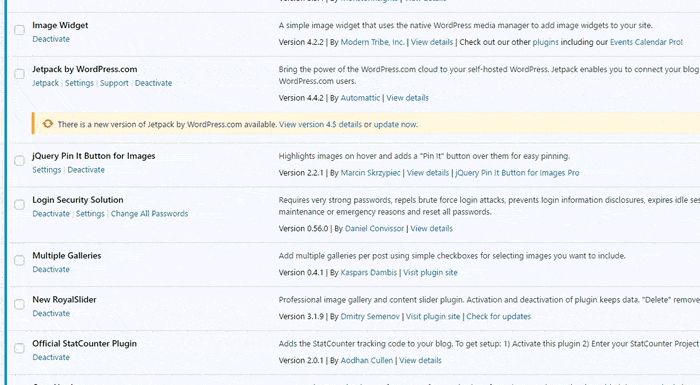Image resolution: width=700 pixels, height=385 pixels.
Task: Deactivate jQuery Pin It Button for Images
Action: pos(86,170)
